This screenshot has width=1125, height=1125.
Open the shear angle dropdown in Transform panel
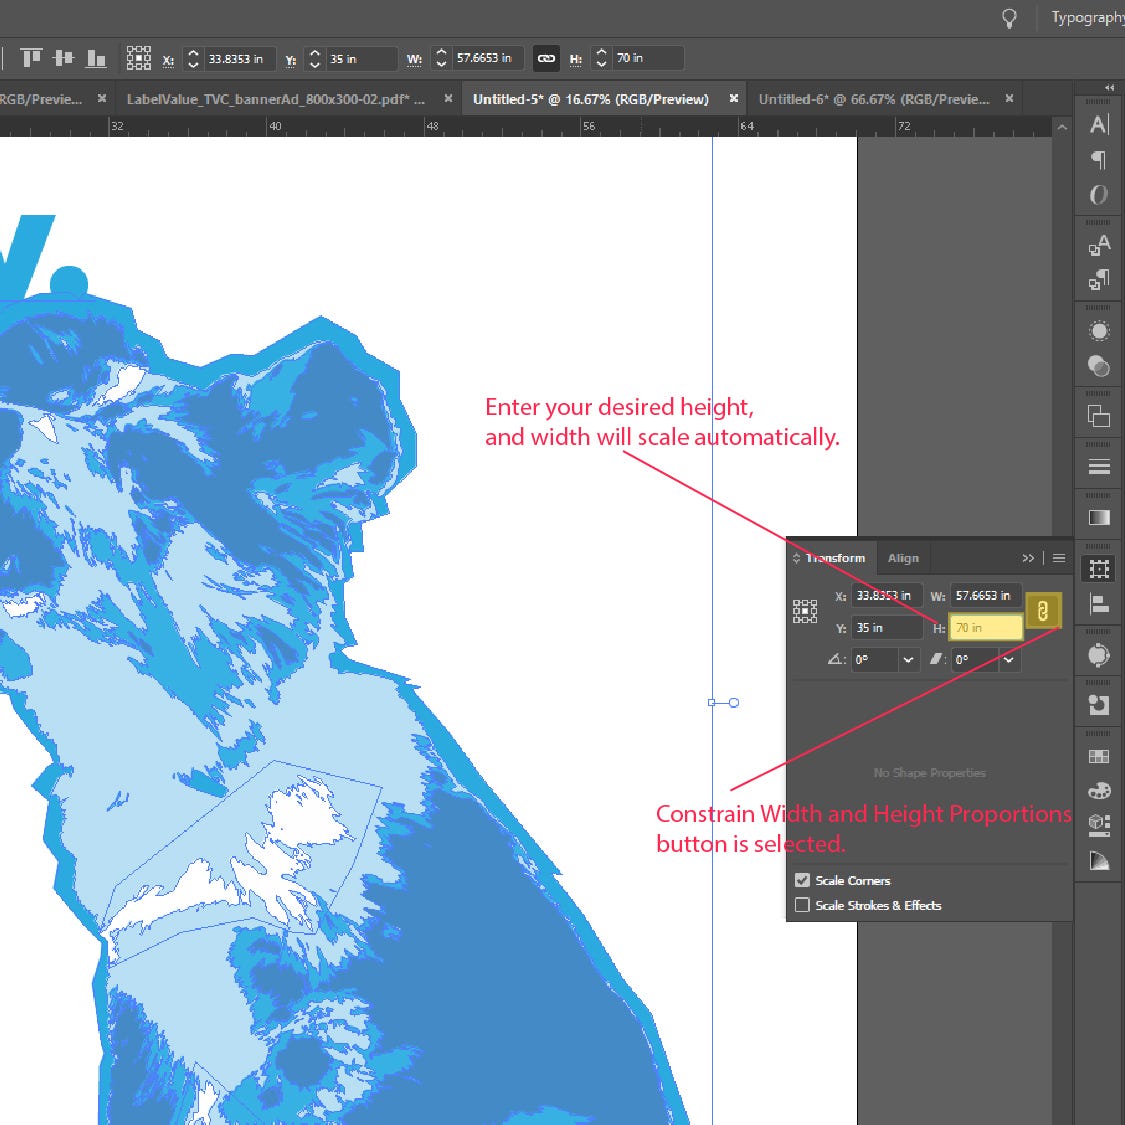(x=1009, y=660)
